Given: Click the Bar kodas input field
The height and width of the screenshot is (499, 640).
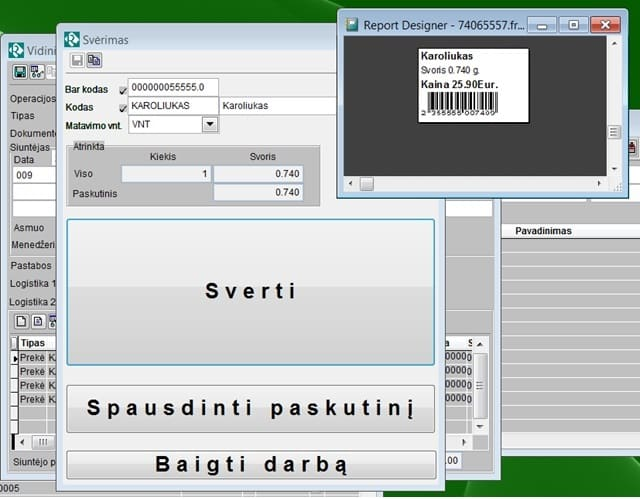Looking at the screenshot, I should point(173,88).
